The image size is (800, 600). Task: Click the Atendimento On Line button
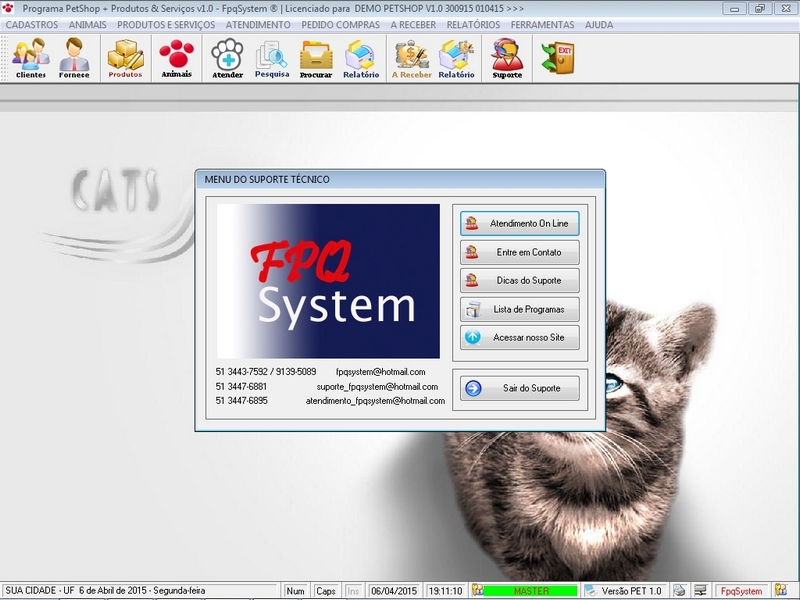tap(519, 223)
